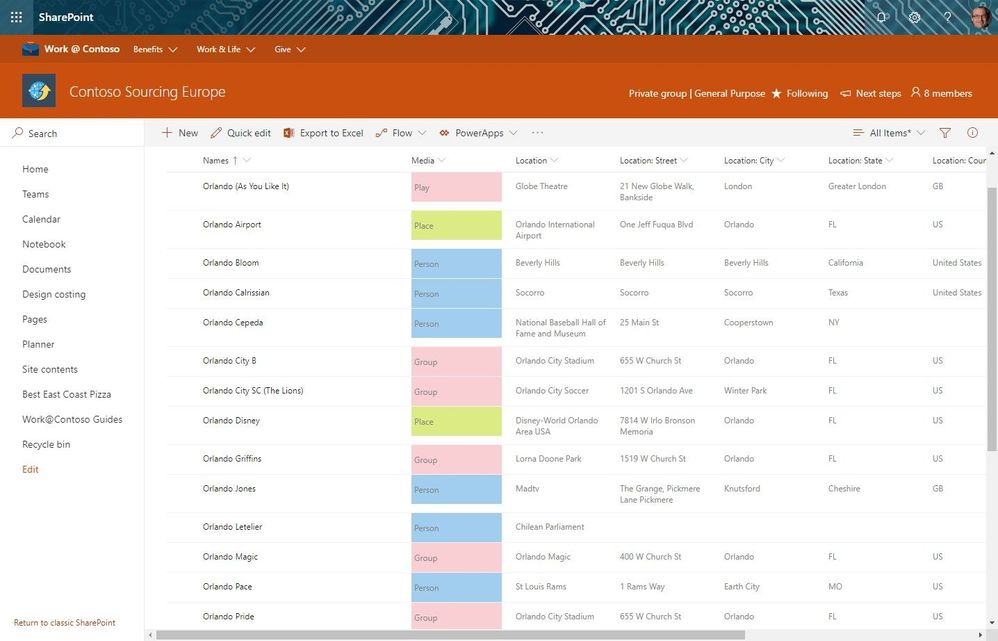Expand the Work & Life menu
This screenshot has width=998, height=641.
[225, 49]
